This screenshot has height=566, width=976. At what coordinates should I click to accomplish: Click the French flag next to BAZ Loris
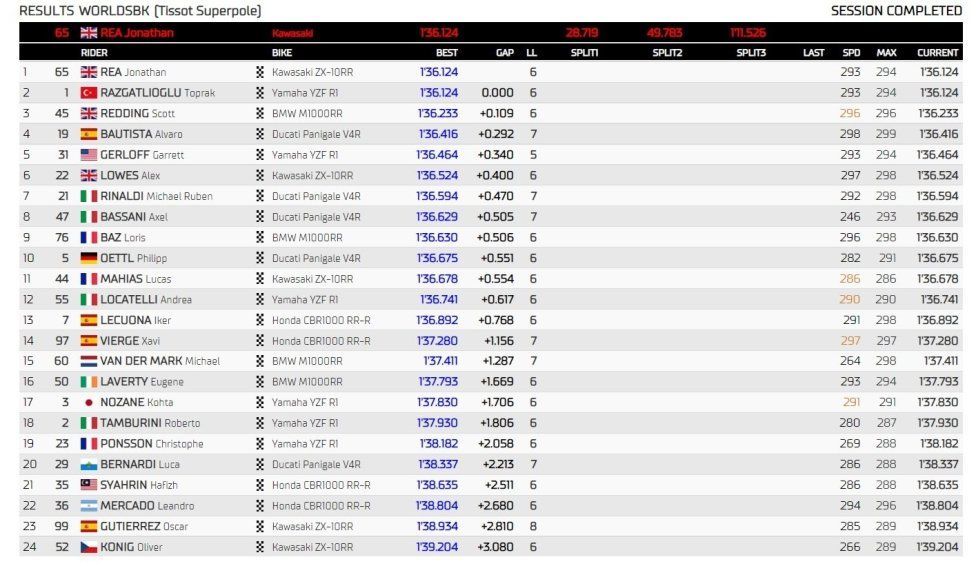point(88,237)
